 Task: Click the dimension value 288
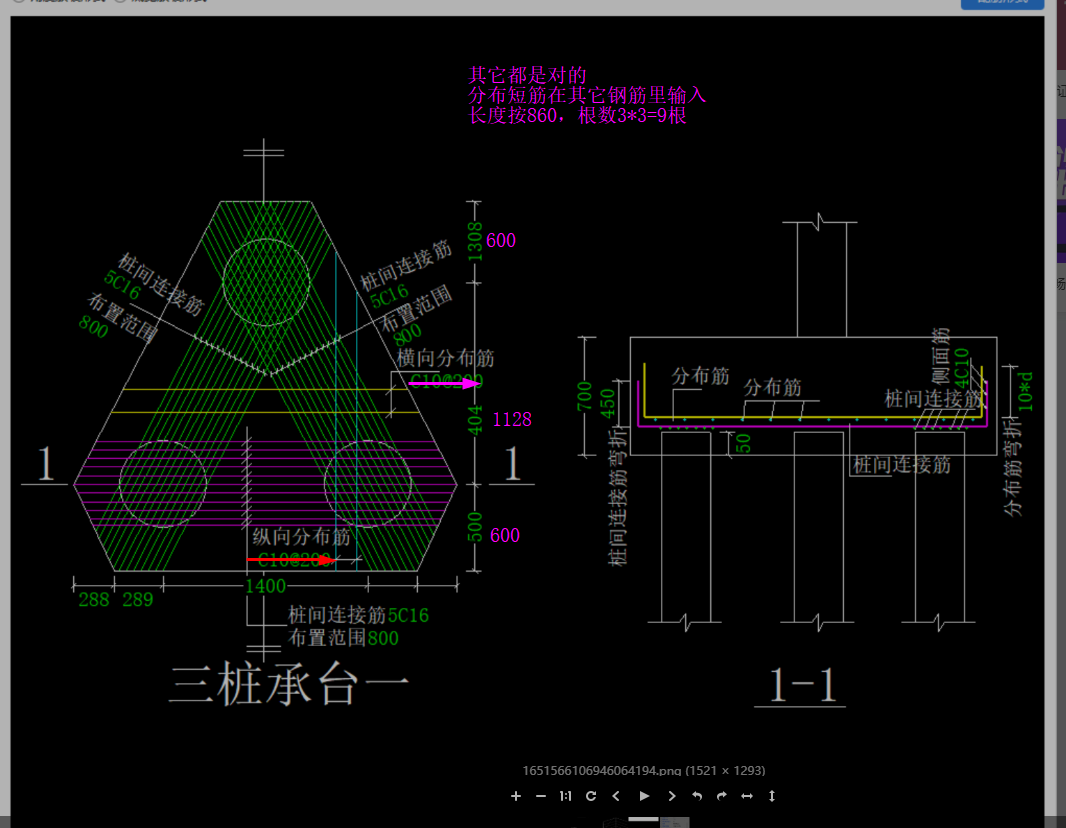(x=94, y=600)
